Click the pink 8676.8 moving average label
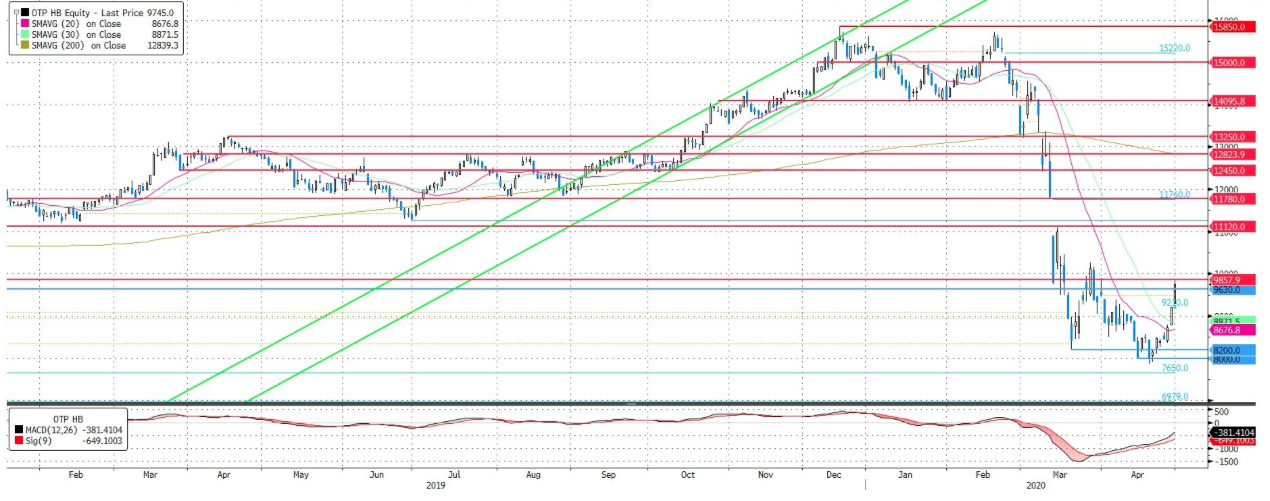Viewport: 1270px width, 501px height. [x=1226, y=330]
